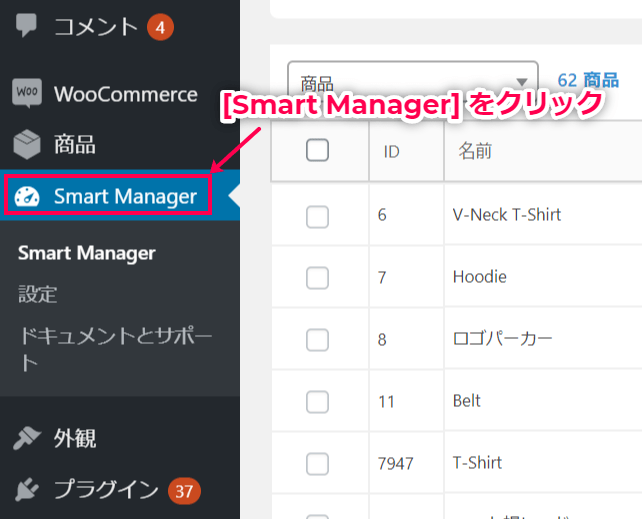
Task: Click the Smart Manager gauge icon
Action: tap(27, 196)
